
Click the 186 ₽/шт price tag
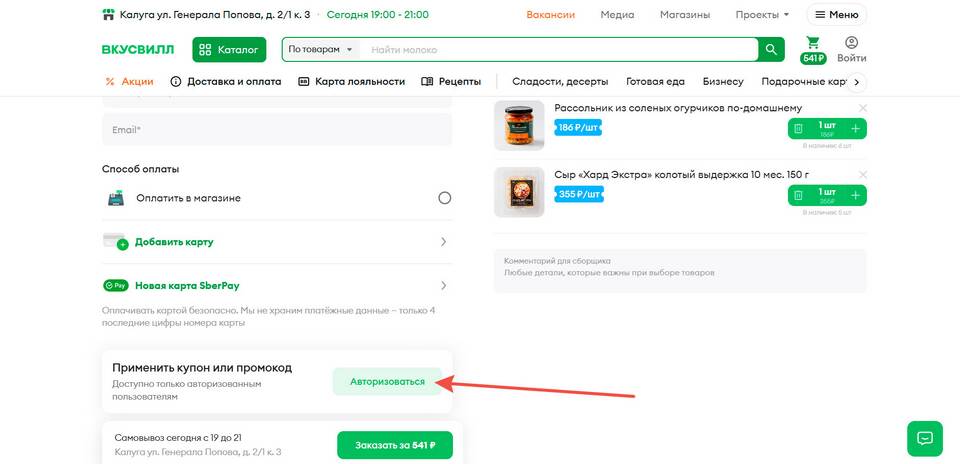pos(578,127)
